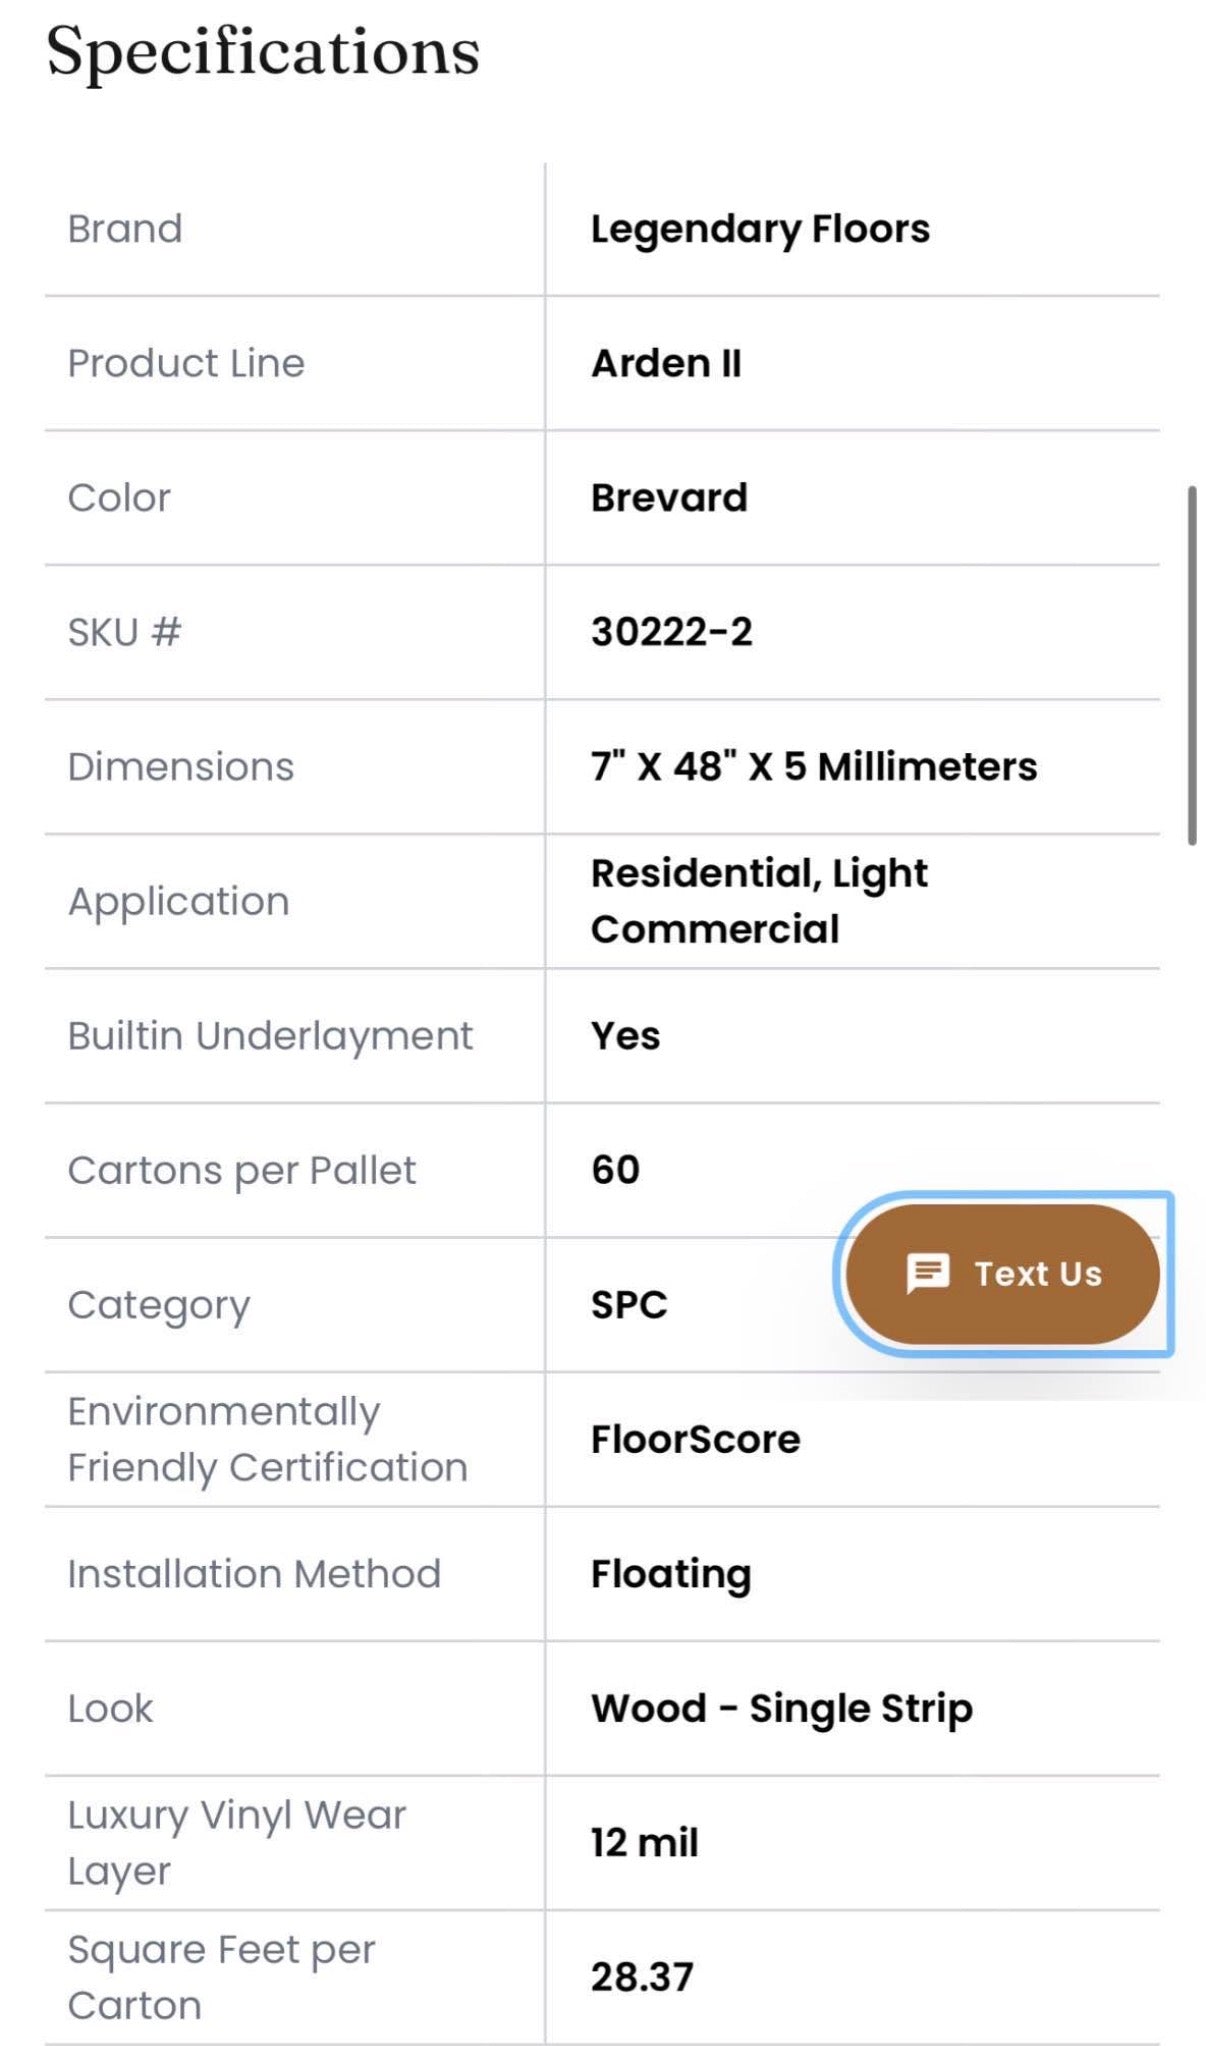Select the 28.37 square feet value
The image size is (1206, 2046).
click(641, 1977)
